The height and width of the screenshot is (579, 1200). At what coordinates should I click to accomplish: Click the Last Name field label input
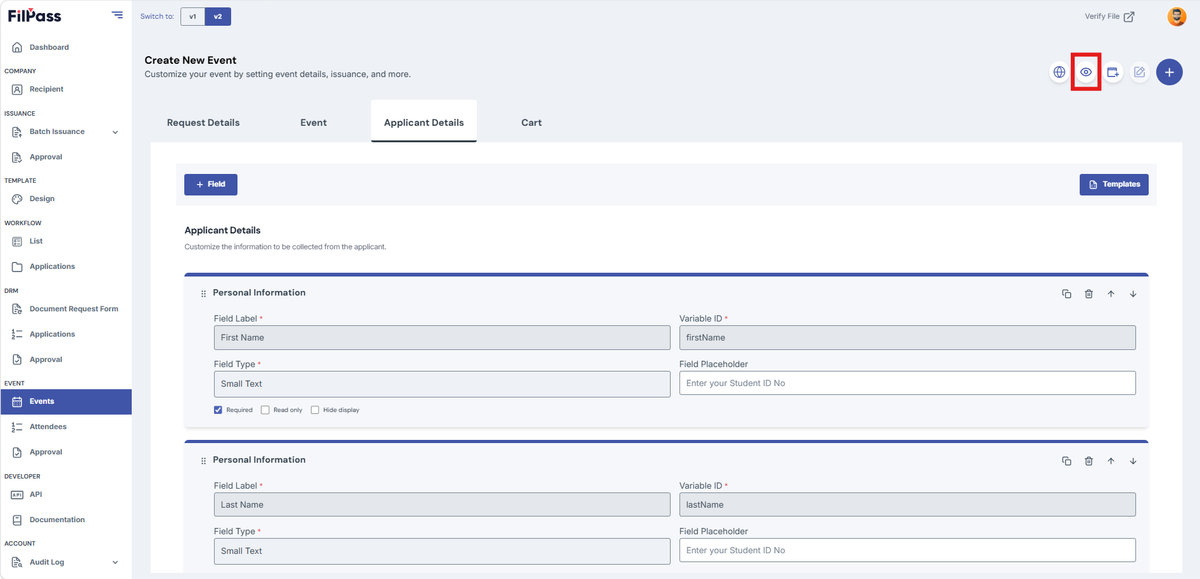(442, 505)
